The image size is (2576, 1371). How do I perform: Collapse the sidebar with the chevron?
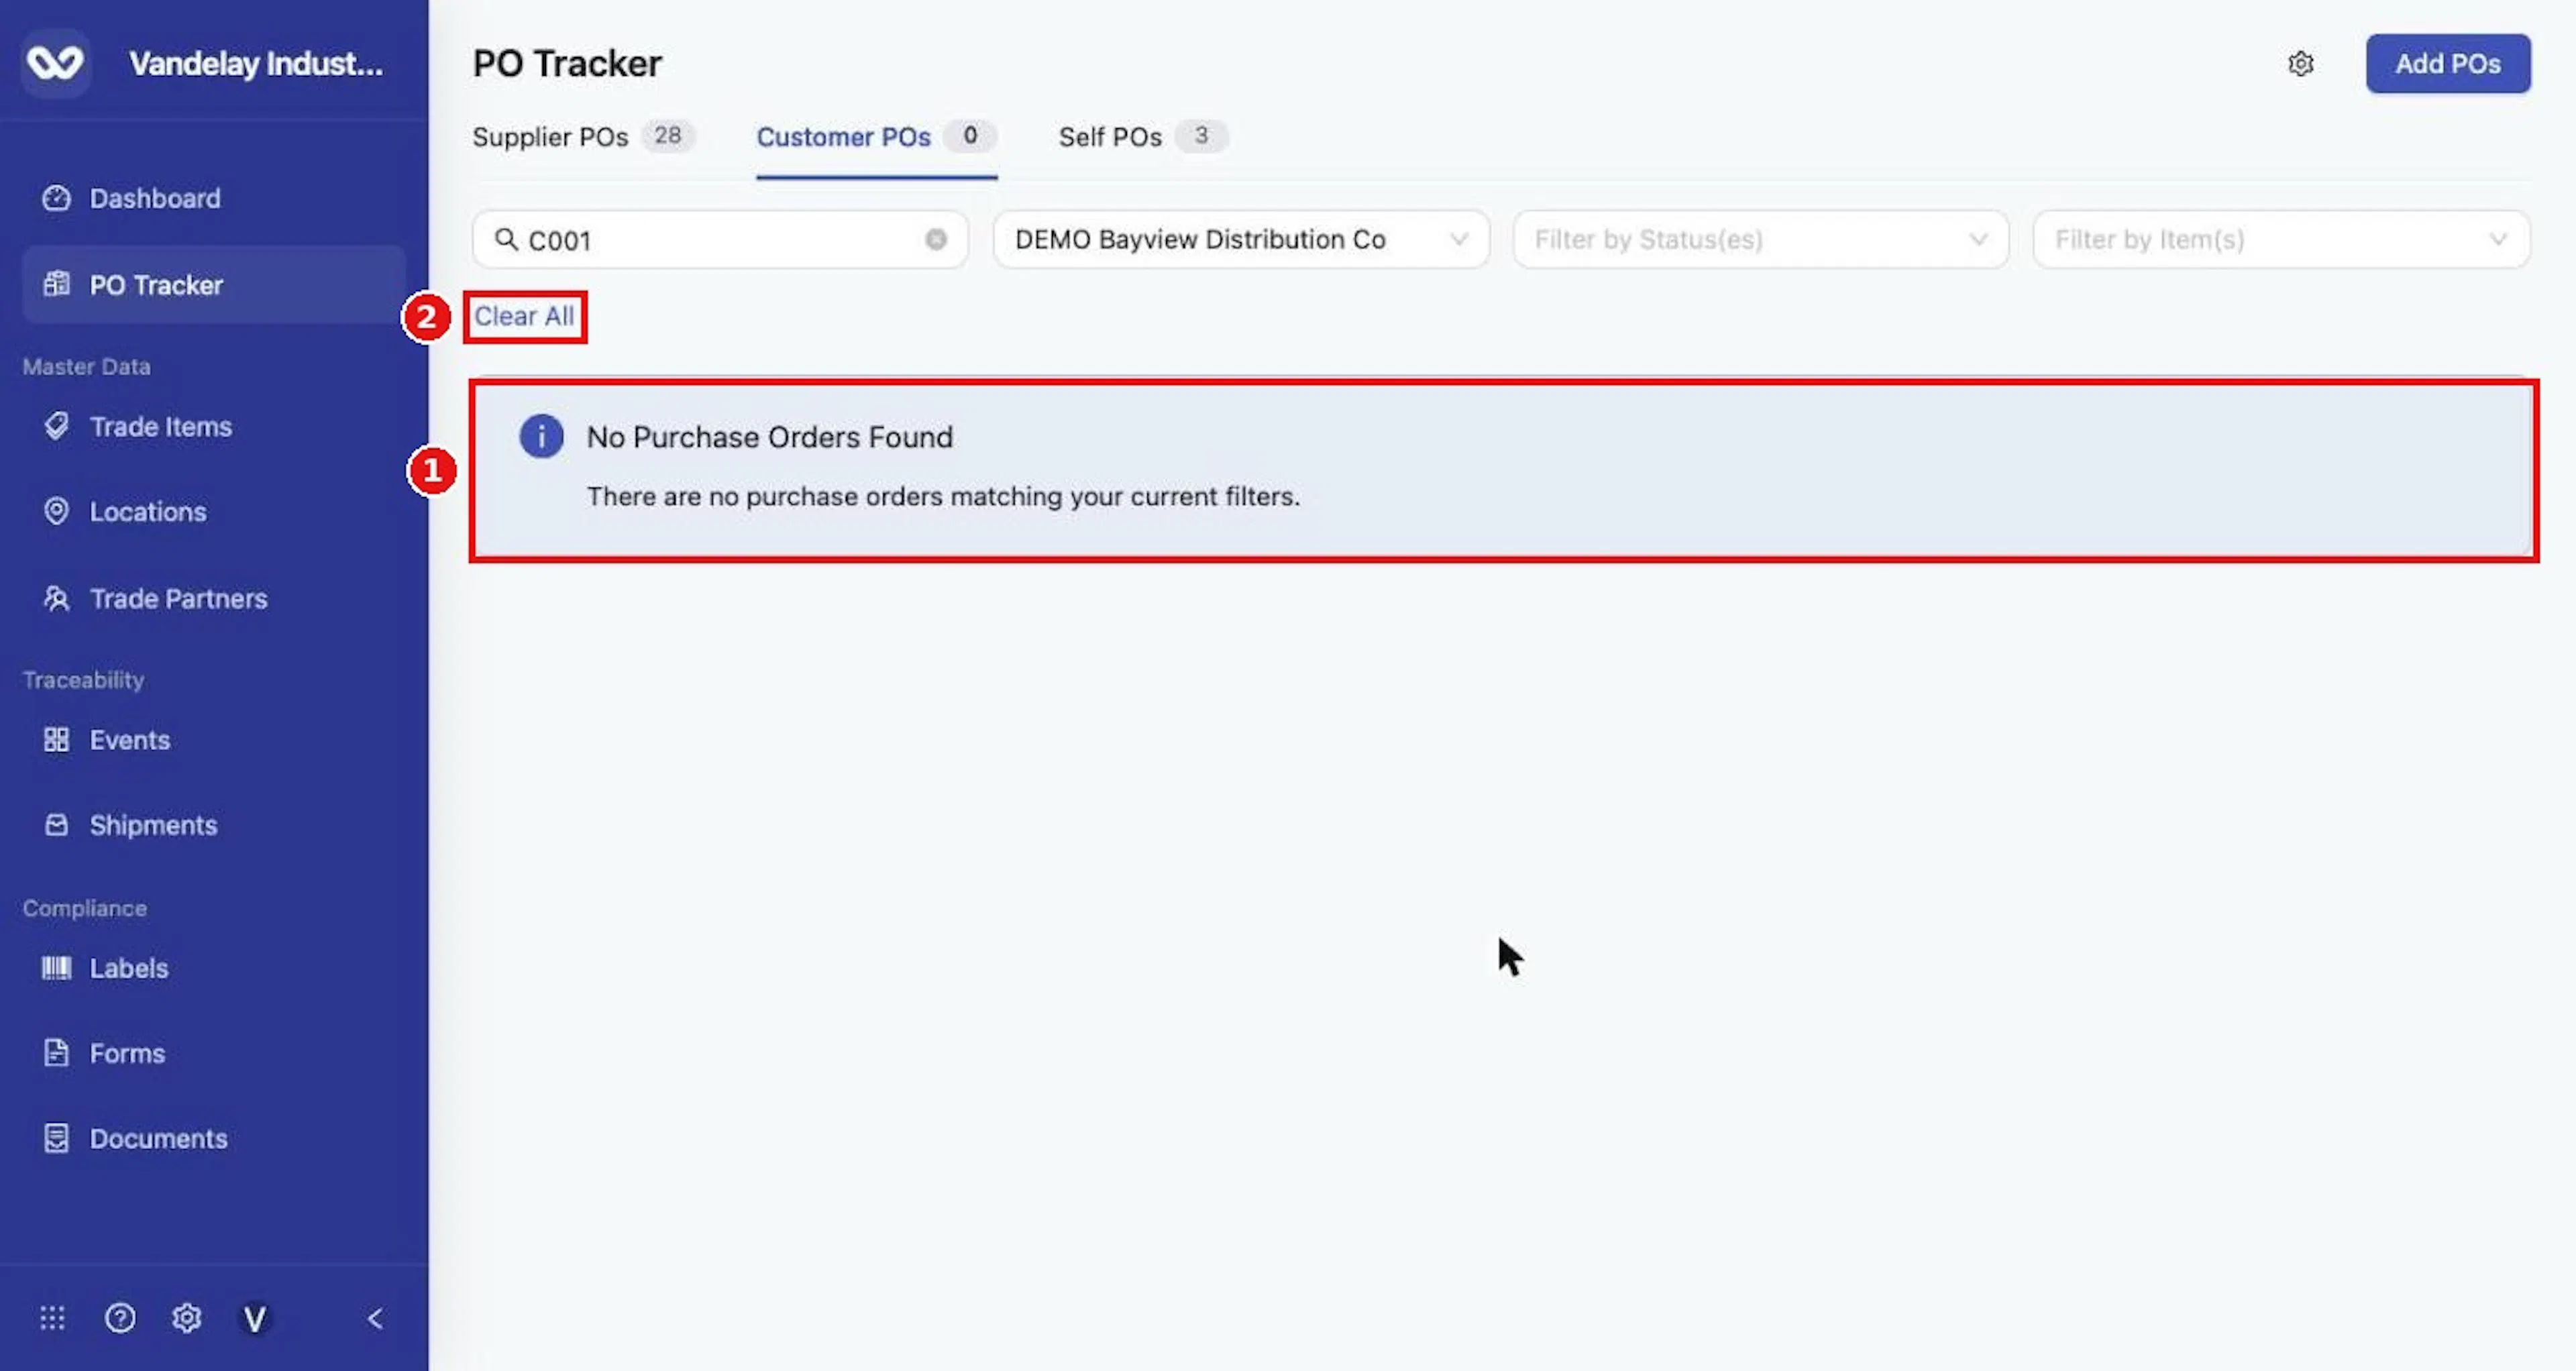point(375,1319)
